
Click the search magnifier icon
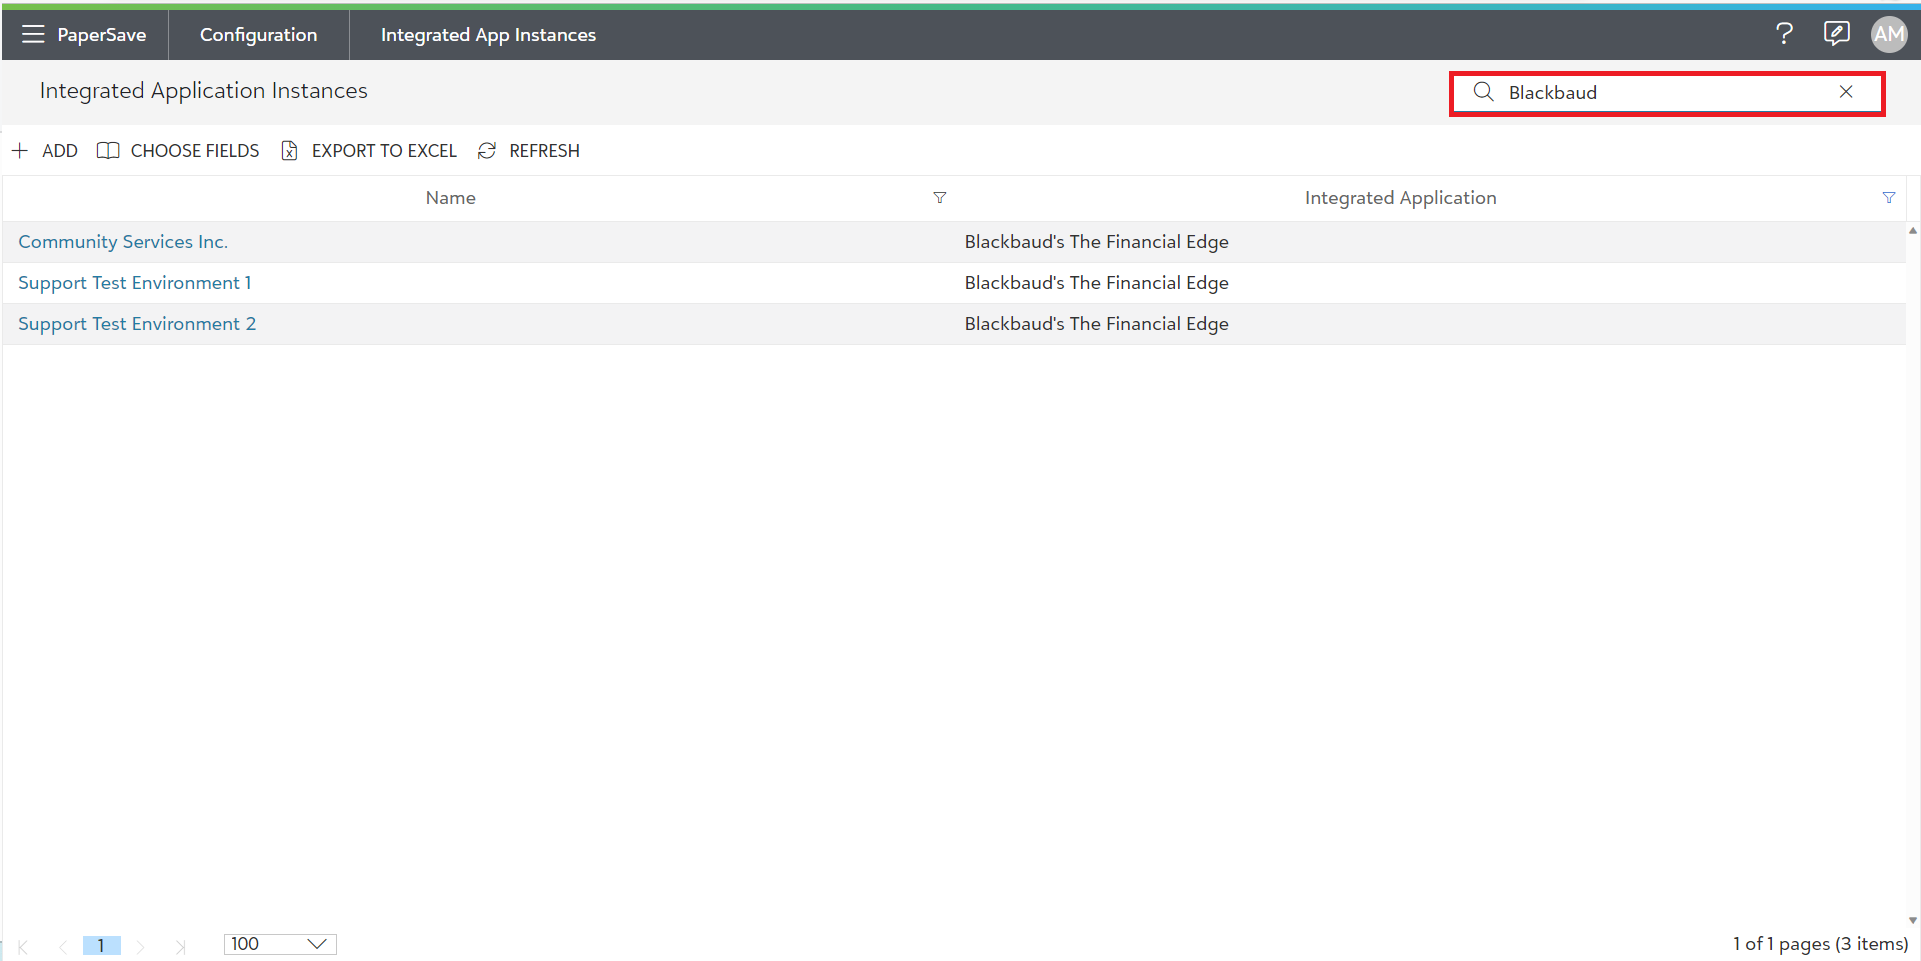point(1483,92)
